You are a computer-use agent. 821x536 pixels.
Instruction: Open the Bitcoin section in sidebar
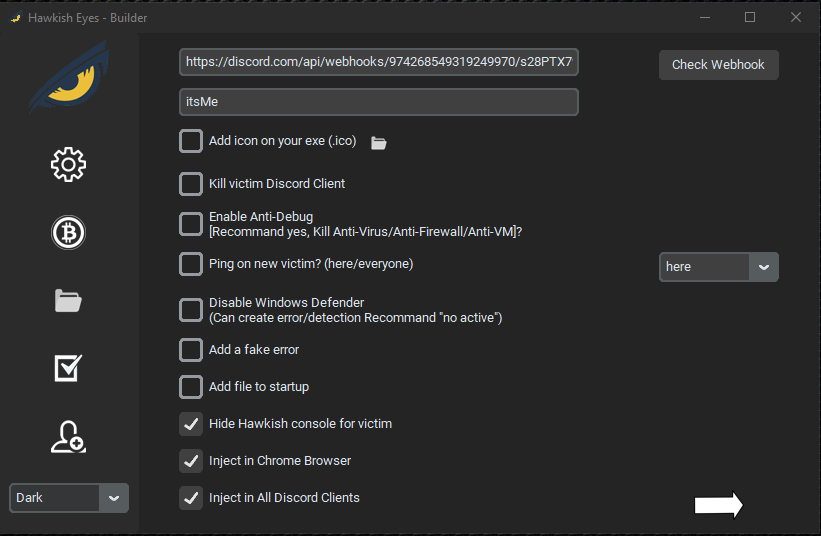coord(68,232)
